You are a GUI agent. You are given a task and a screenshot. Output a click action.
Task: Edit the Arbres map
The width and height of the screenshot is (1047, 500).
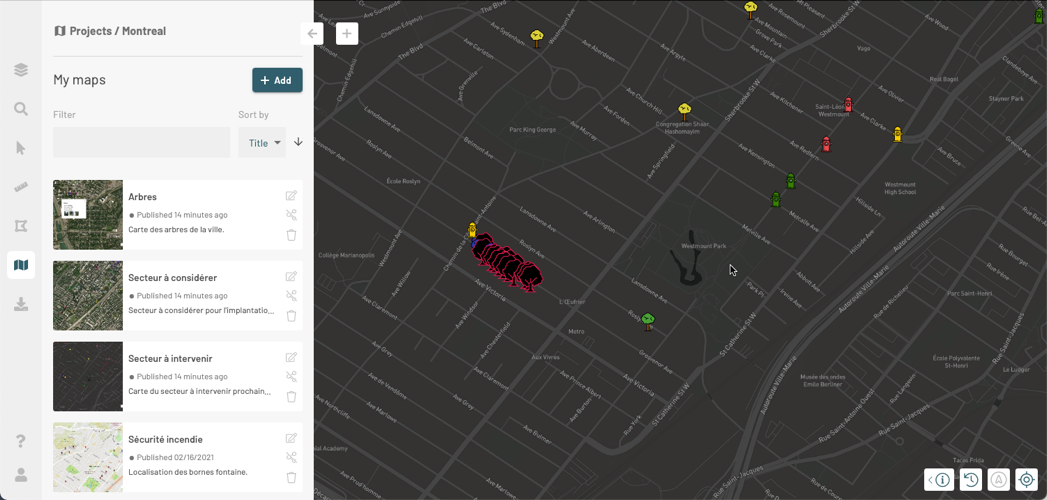click(x=291, y=196)
